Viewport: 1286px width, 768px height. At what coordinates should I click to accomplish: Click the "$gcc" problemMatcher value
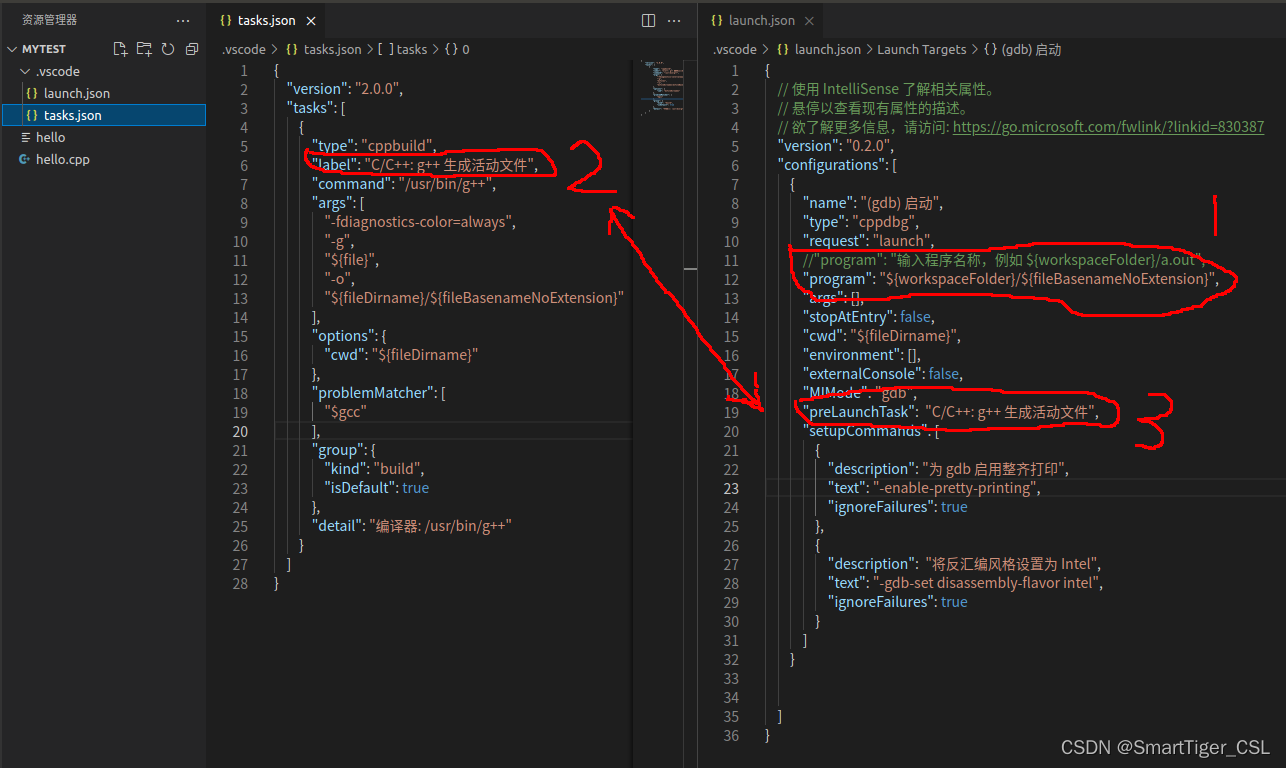(x=348, y=412)
